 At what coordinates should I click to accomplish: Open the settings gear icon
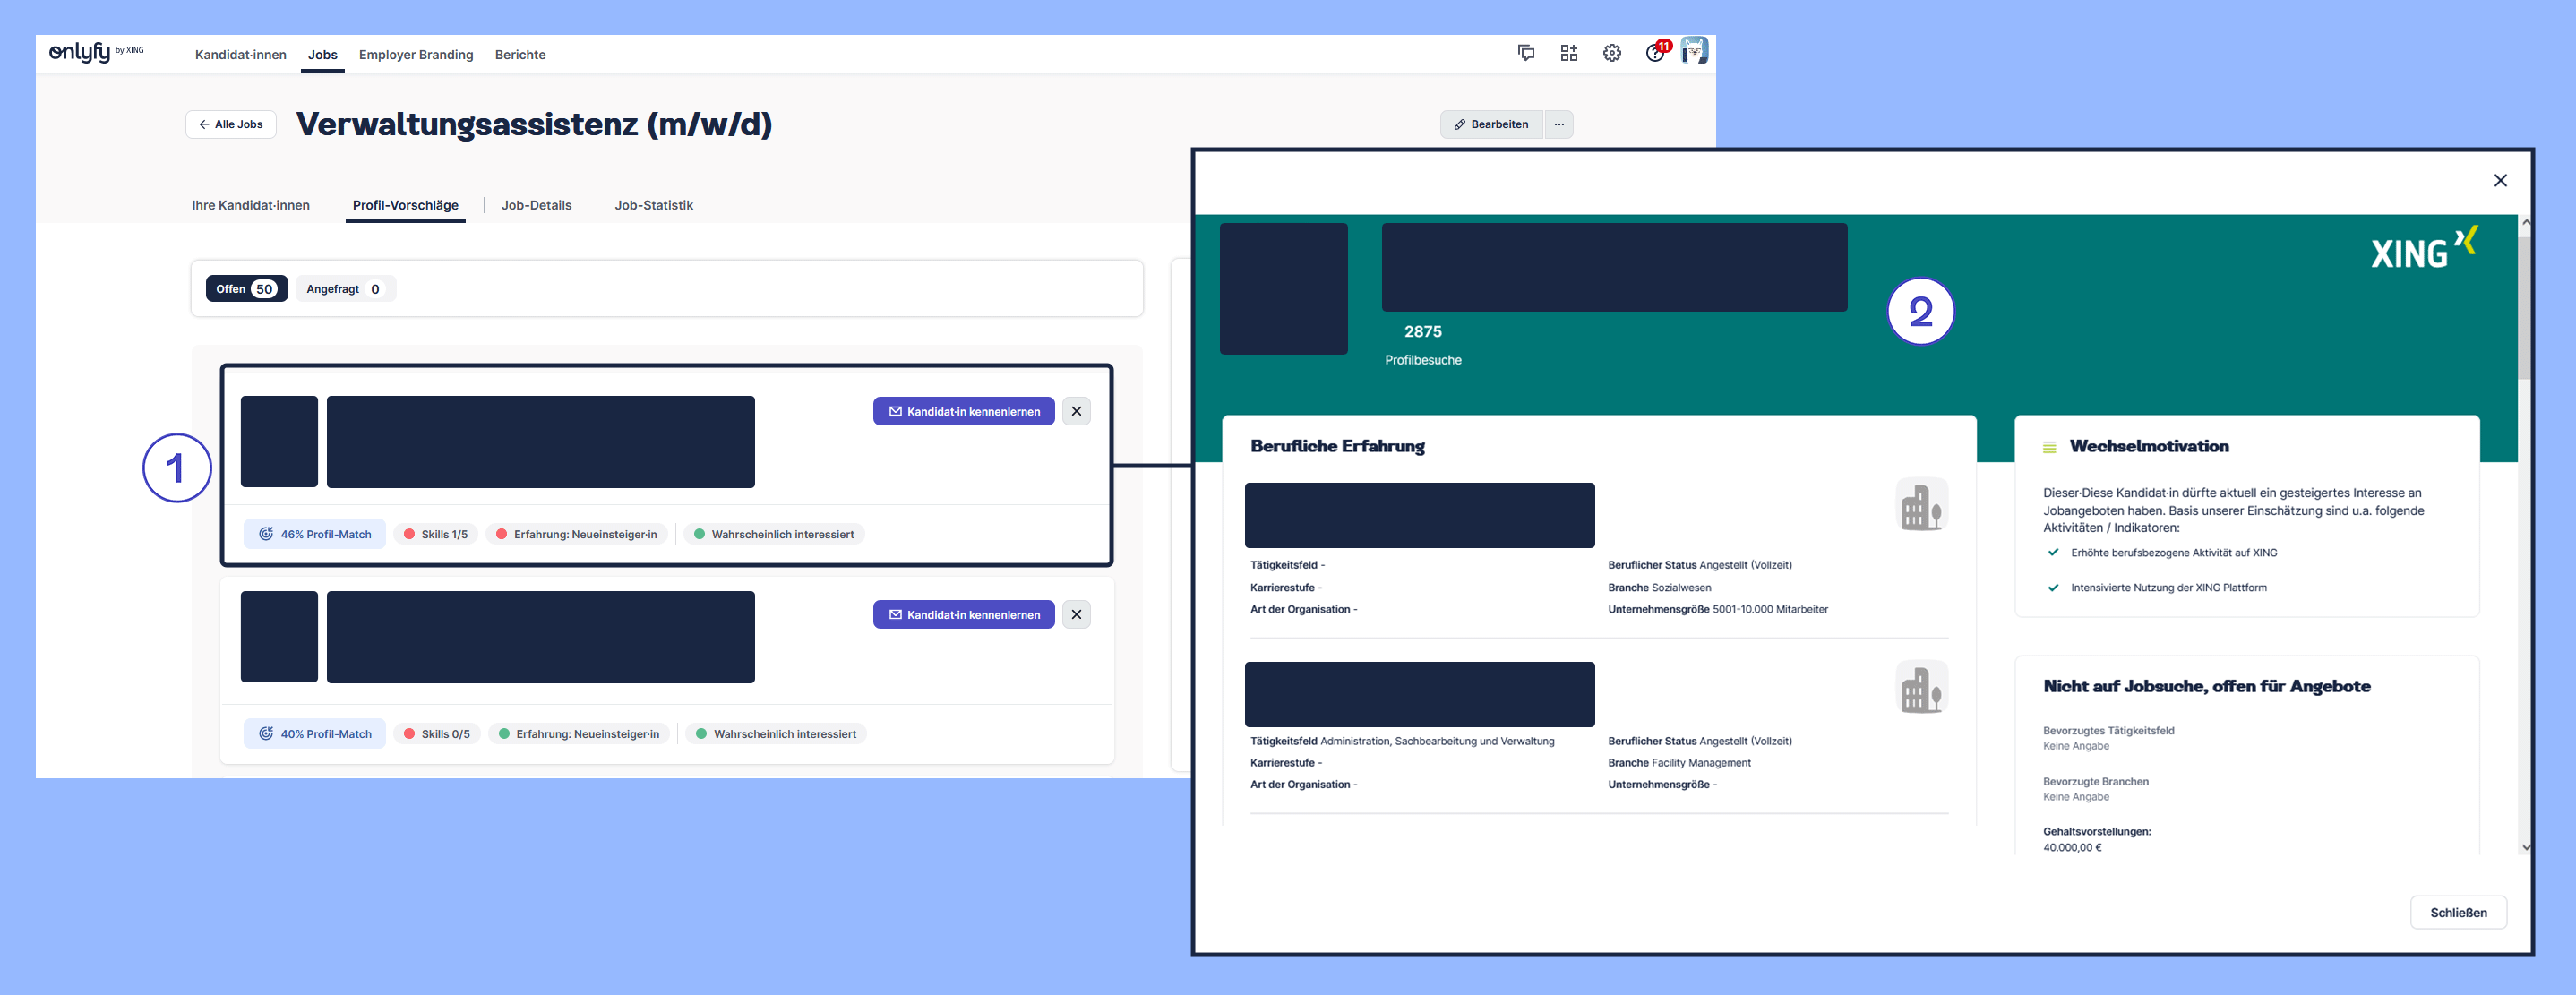1611,53
